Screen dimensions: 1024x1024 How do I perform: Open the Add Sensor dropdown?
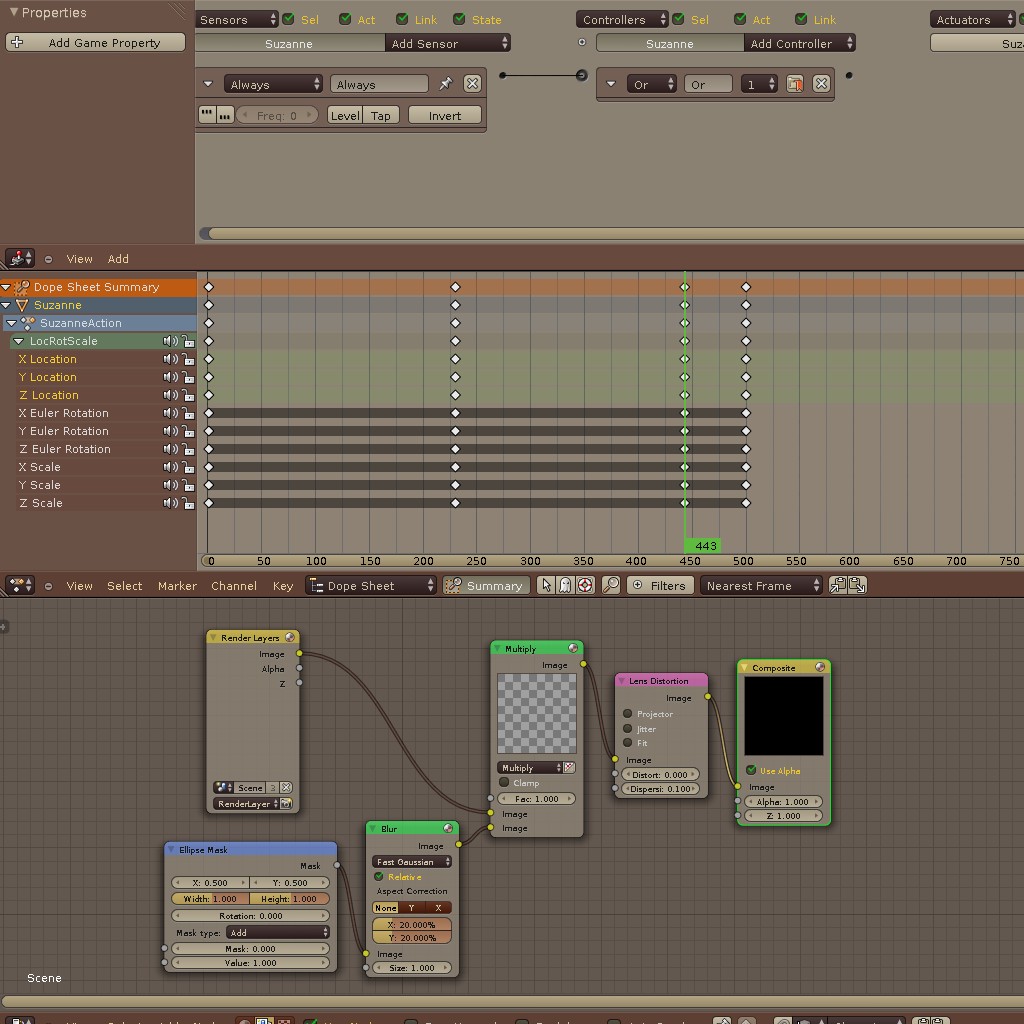point(447,43)
